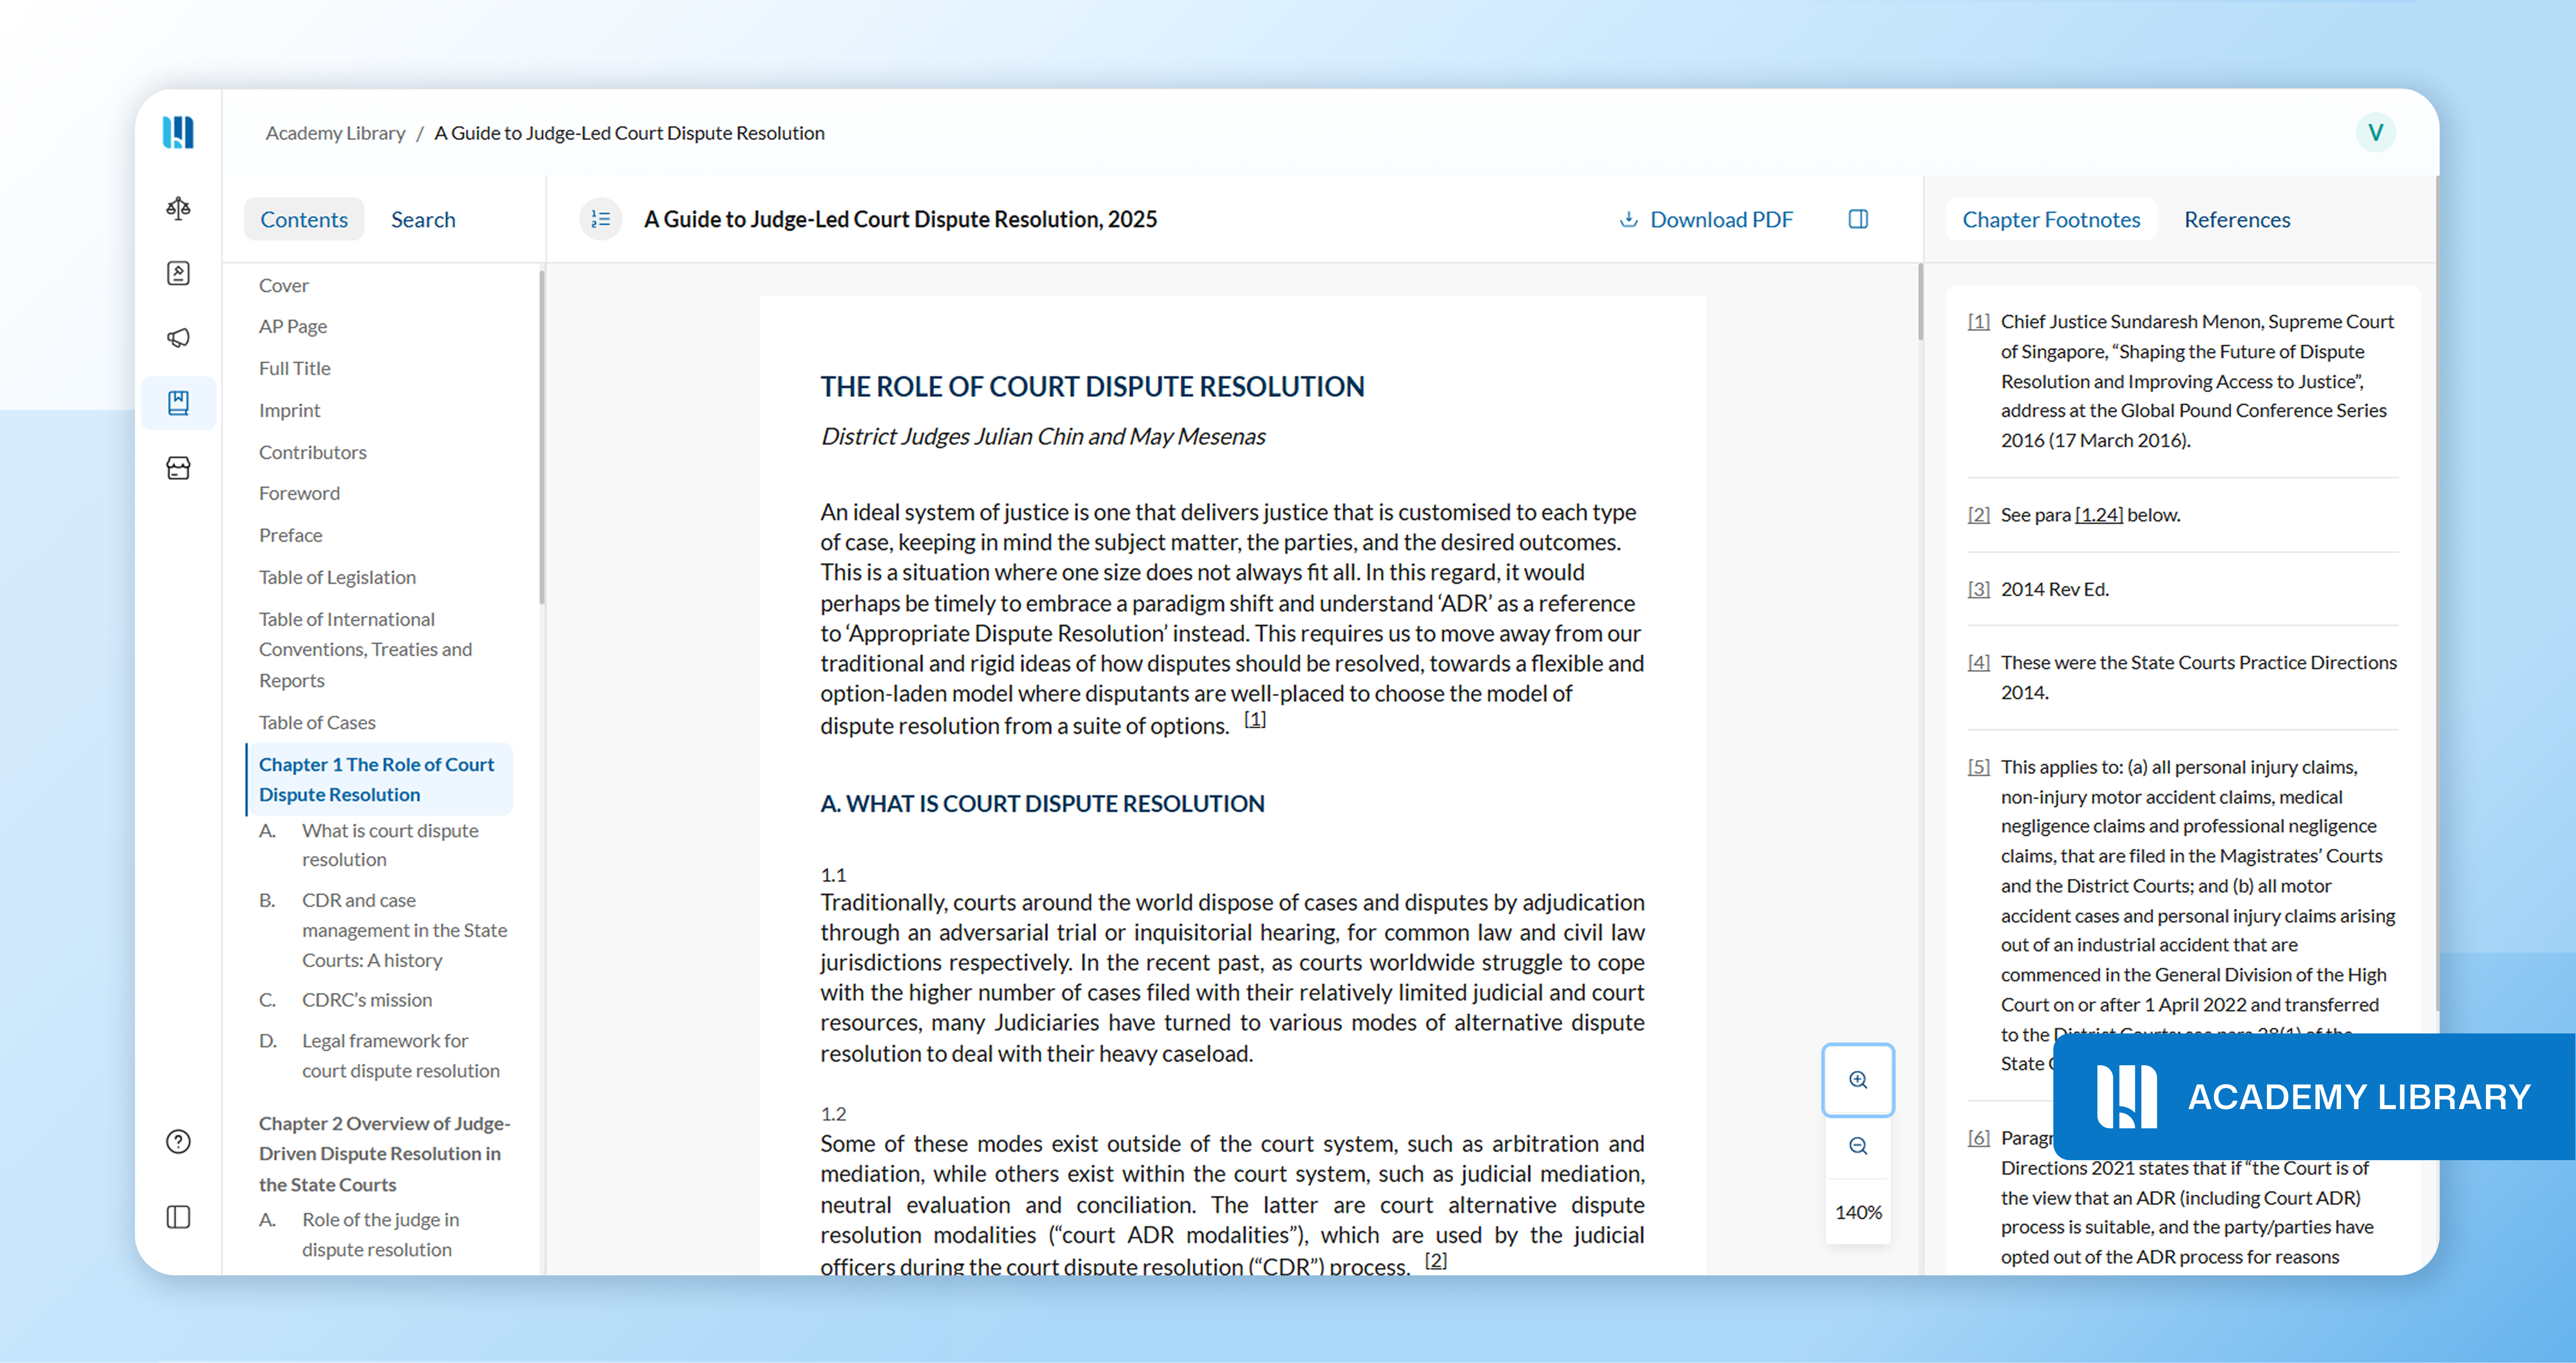The height and width of the screenshot is (1363, 2576).
Task: Zoom out of the document
Action: tap(1858, 1146)
